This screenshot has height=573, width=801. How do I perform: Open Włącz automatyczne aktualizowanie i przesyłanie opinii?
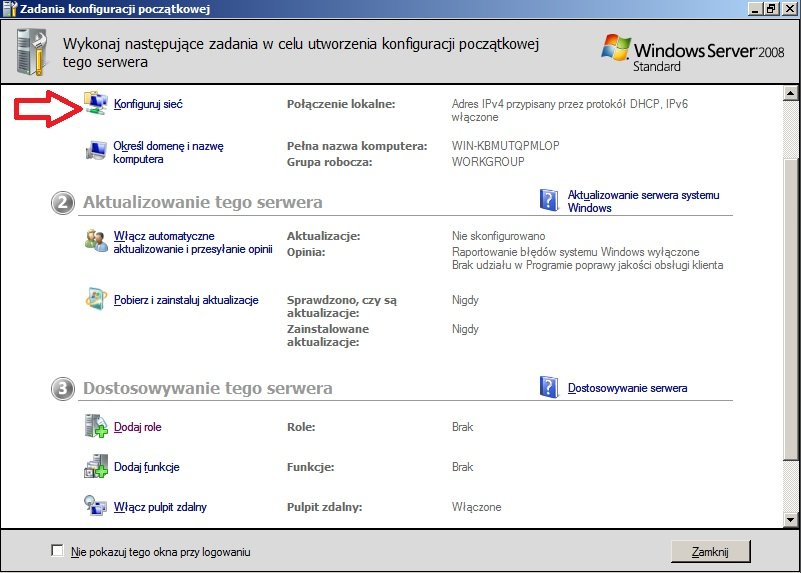point(193,243)
